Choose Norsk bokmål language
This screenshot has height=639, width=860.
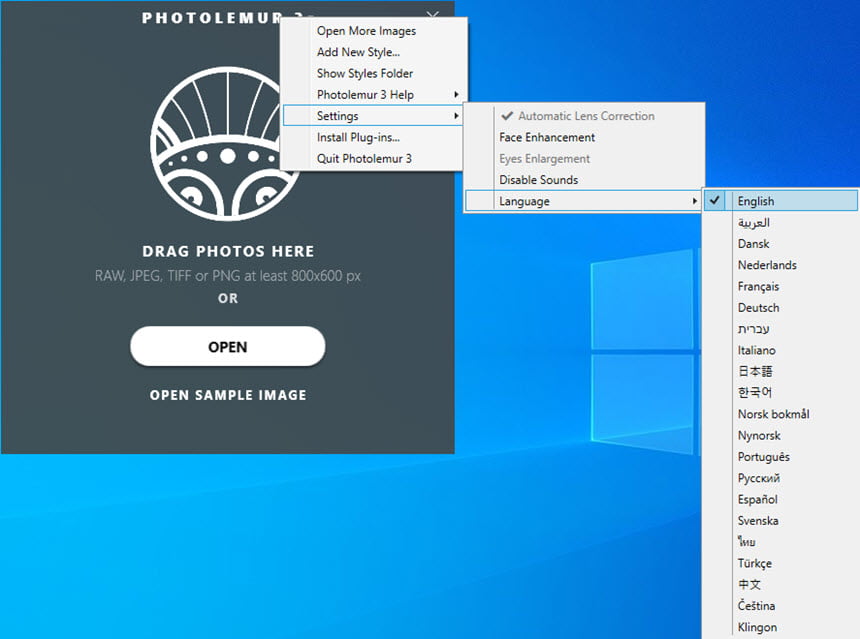(780, 414)
